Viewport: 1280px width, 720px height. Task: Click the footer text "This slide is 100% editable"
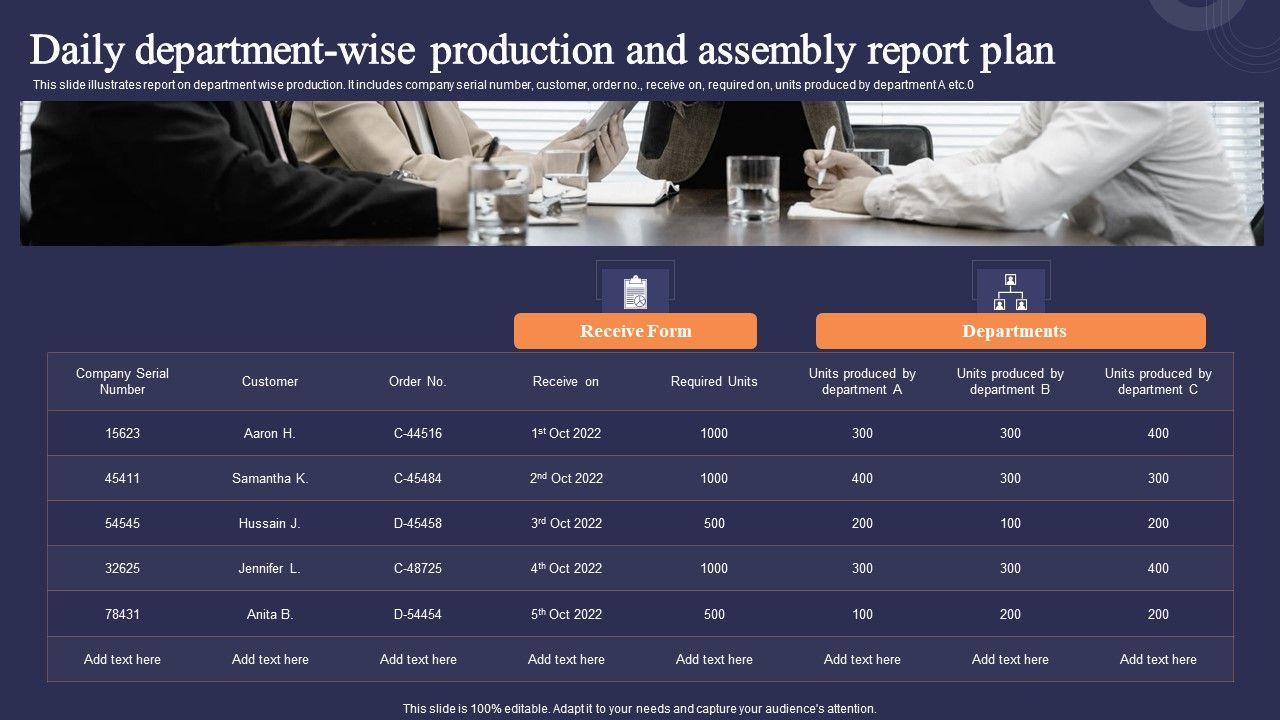tap(640, 709)
